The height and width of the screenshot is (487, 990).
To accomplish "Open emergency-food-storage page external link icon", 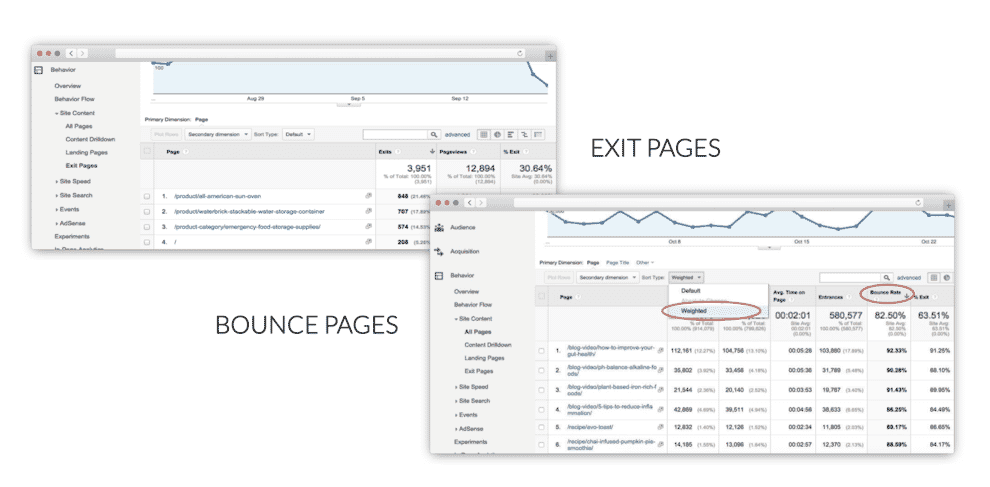I will 368,226.
